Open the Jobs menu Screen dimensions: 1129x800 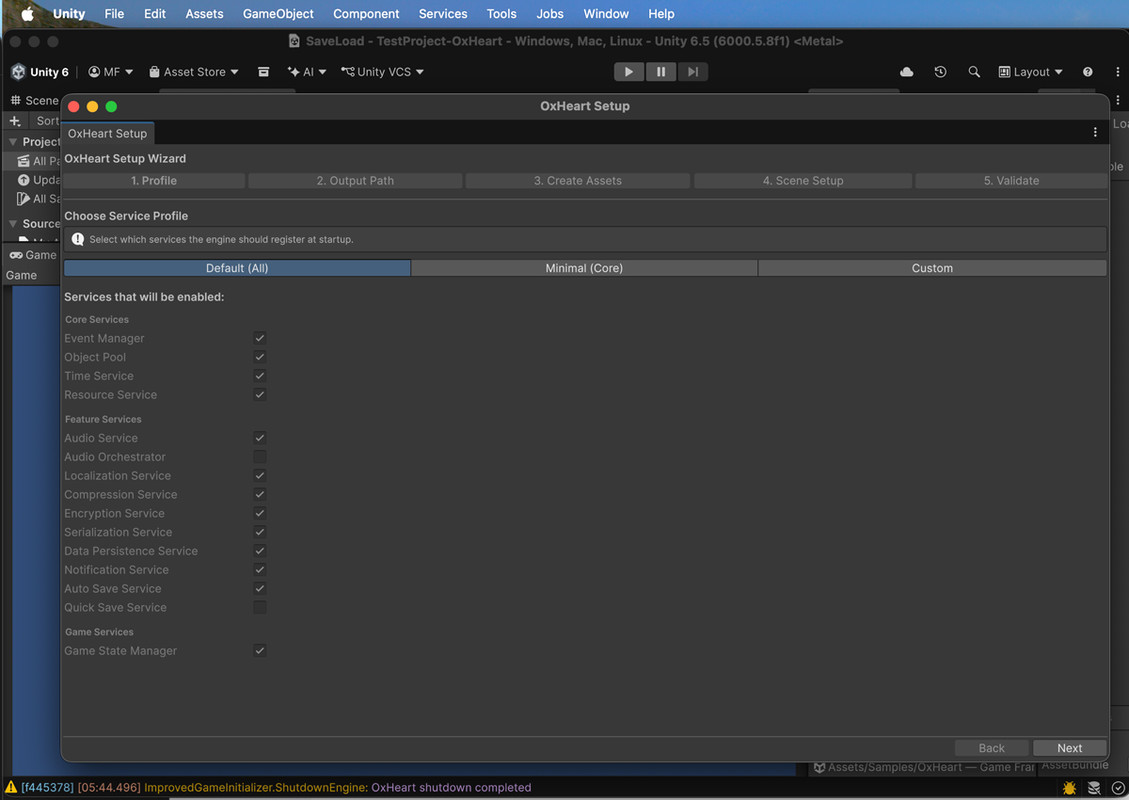[549, 14]
